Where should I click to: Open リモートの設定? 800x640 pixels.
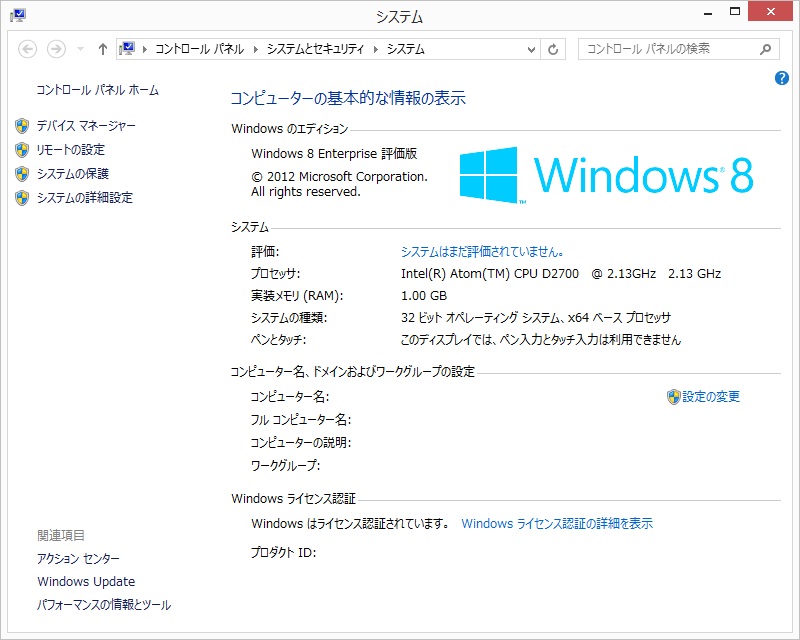tap(70, 150)
